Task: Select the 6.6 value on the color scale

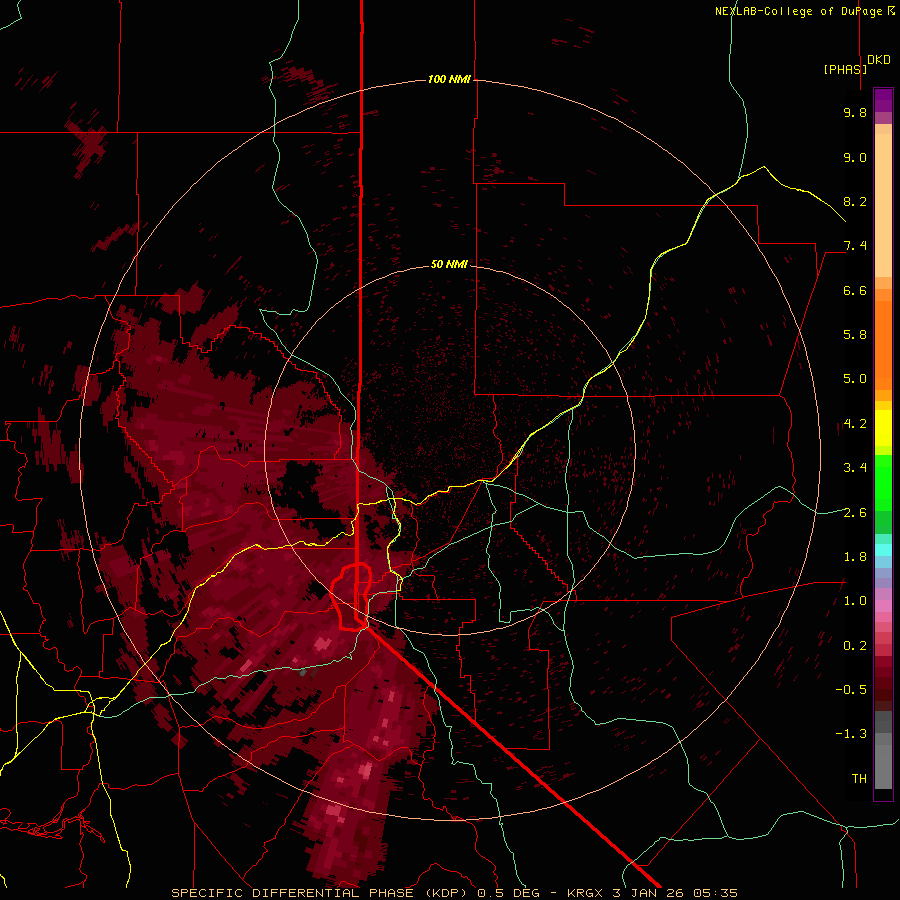Action: pyautogui.click(x=855, y=290)
